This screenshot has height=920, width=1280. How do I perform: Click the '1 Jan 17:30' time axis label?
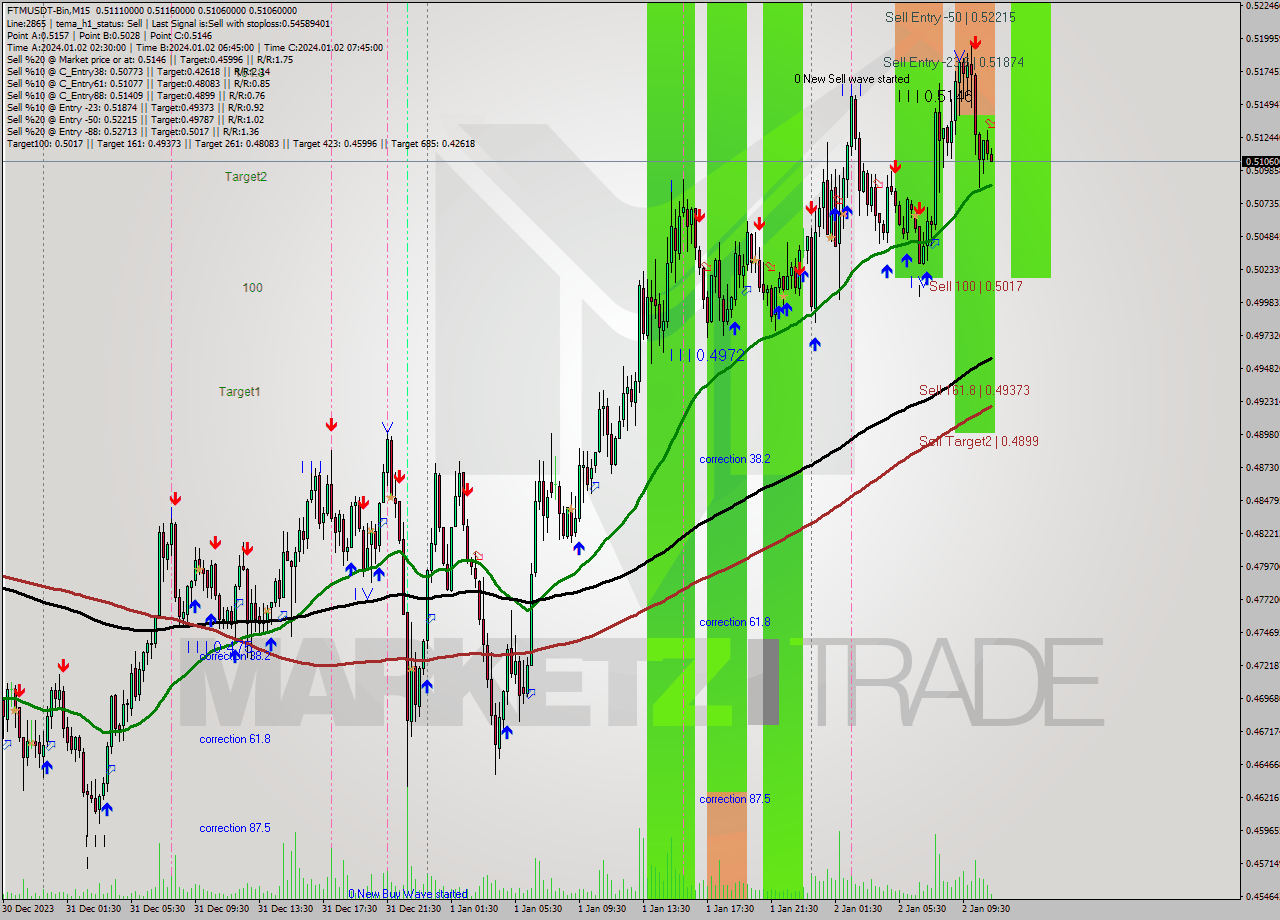(730, 909)
